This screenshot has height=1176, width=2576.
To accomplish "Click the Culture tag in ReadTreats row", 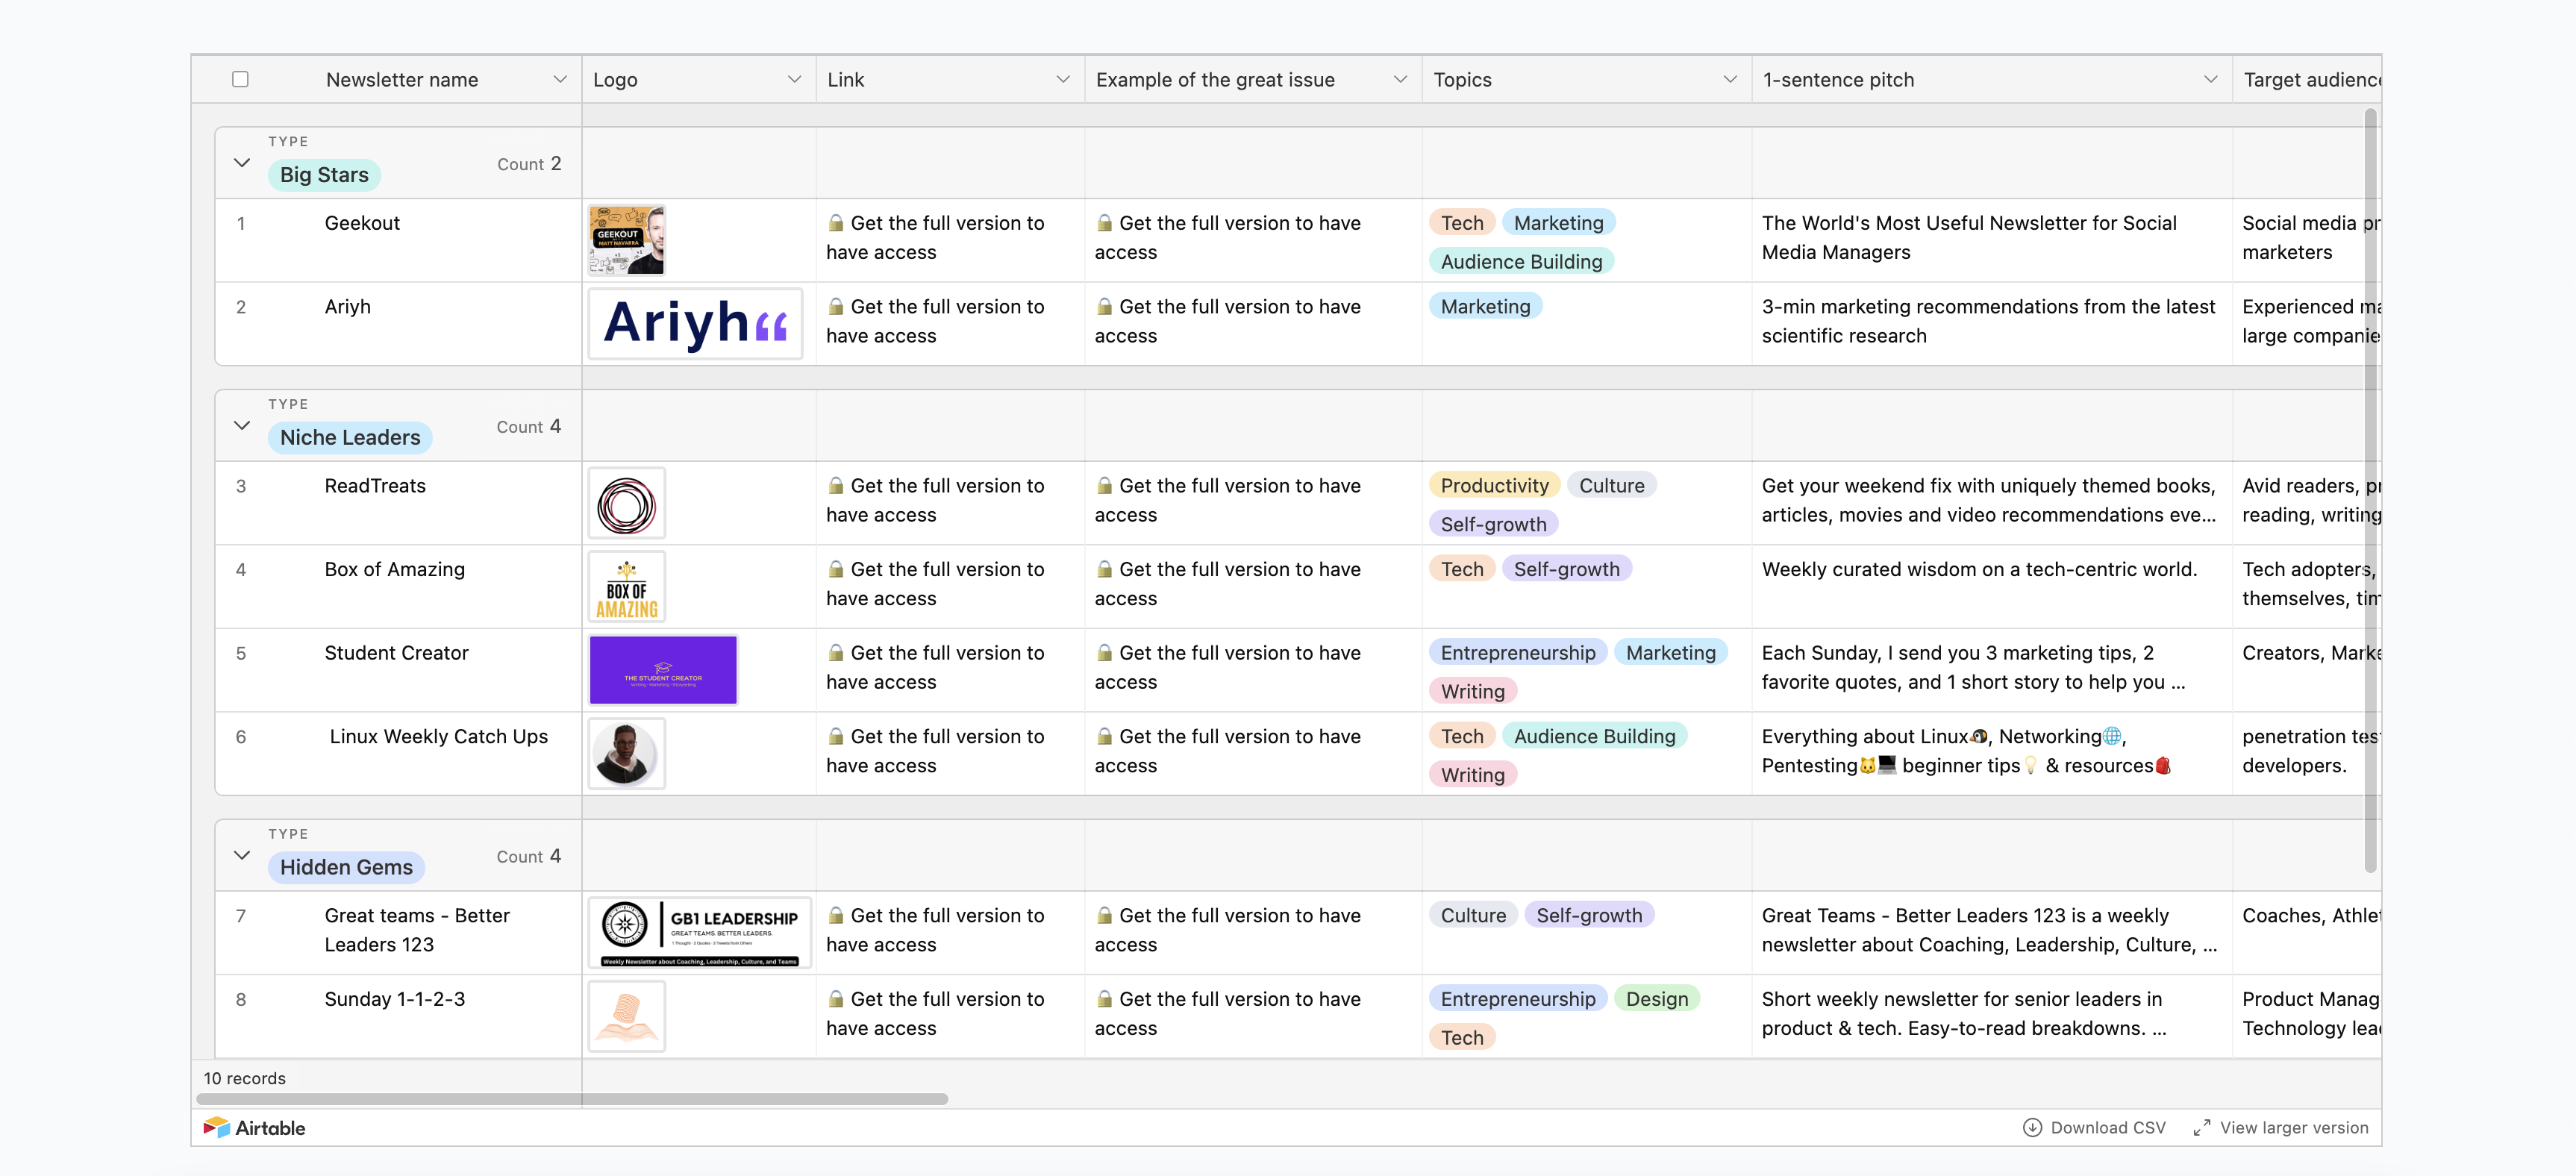I will pos(1611,486).
